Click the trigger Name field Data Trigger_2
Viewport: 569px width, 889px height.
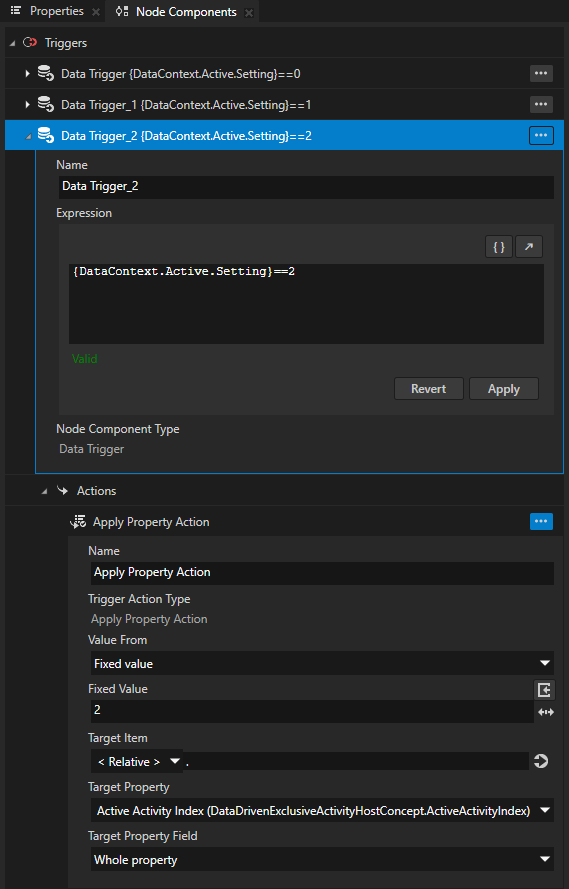click(306, 187)
